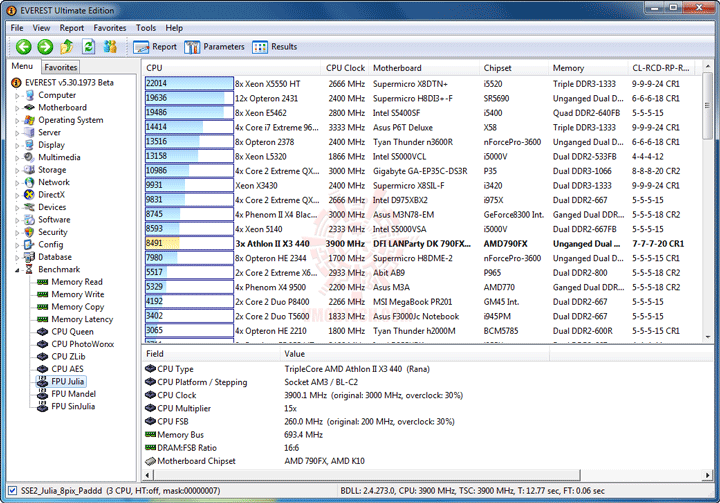Expand the Operating System node
Screen dimensions: 720x503
(17, 121)
